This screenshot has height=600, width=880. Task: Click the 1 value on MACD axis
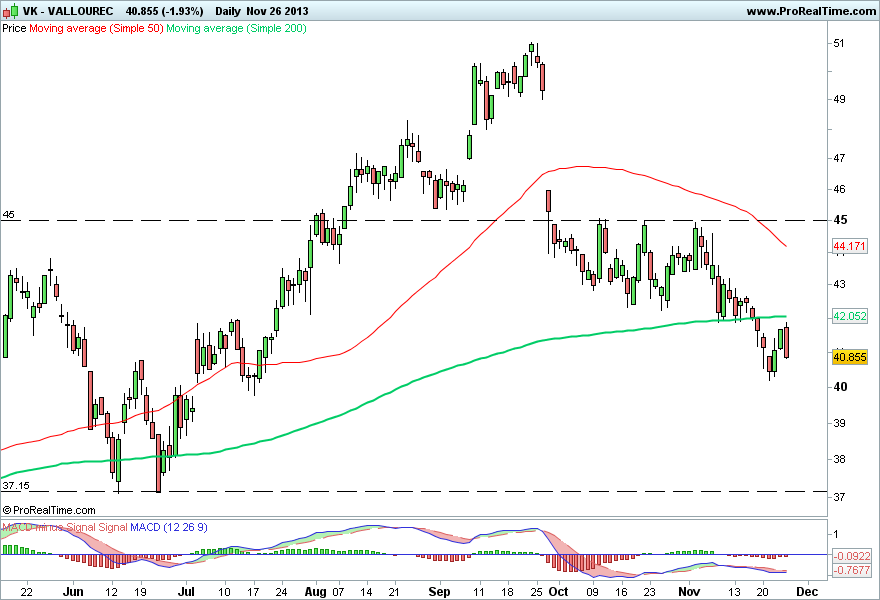836,534
